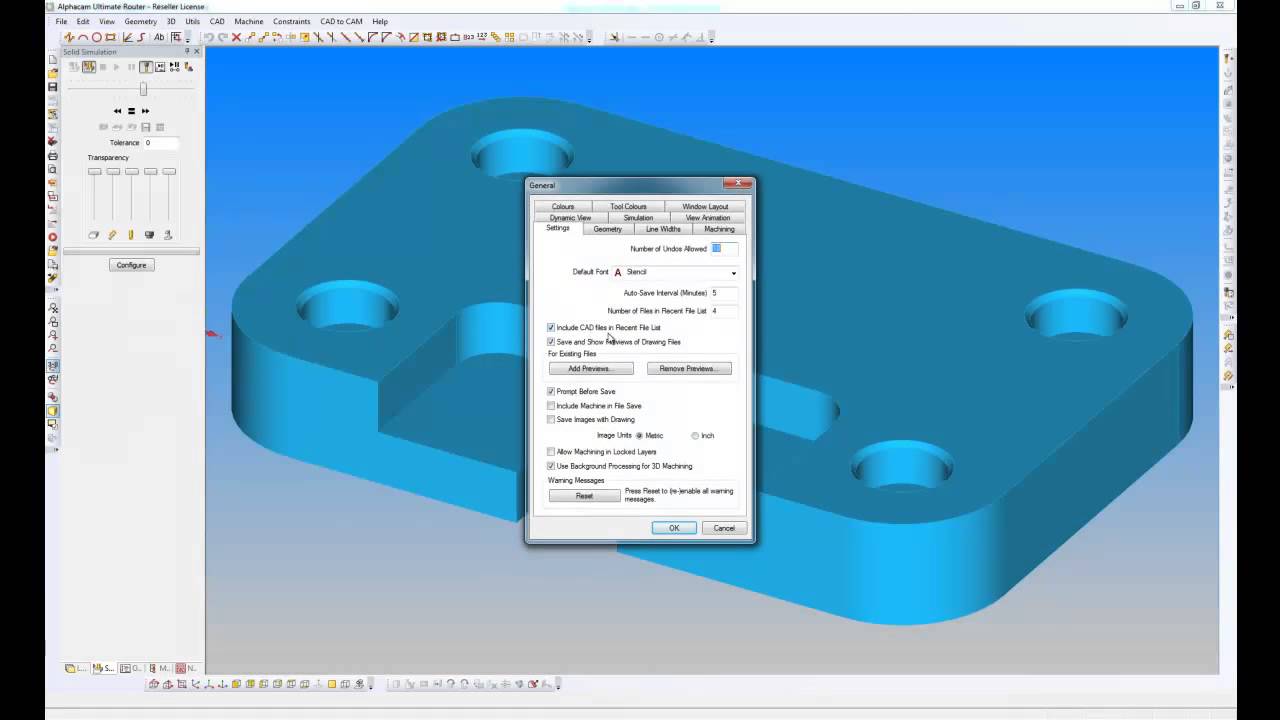Screen dimensions: 1280x720
Task: Toggle 'Save and Show Previews of Drawing Files'
Action: click(x=551, y=342)
